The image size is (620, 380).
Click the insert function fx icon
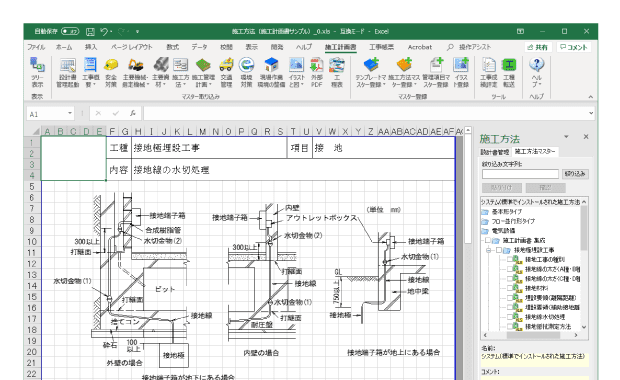(133, 113)
